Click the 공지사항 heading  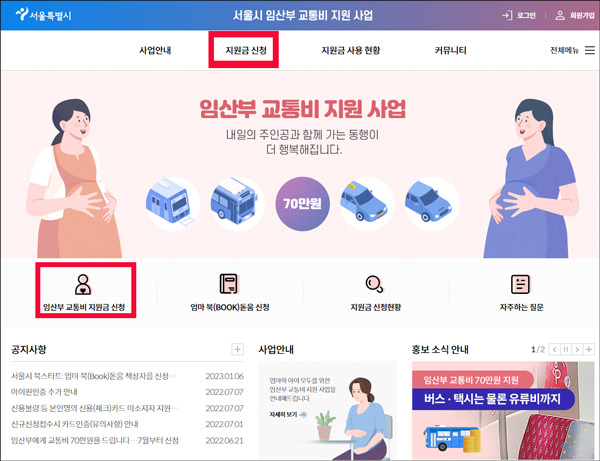pyautogui.click(x=29, y=349)
